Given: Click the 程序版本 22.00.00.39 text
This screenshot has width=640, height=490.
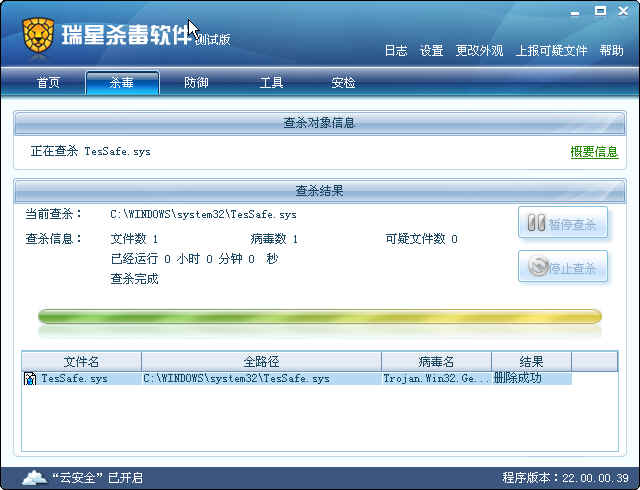Looking at the screenshot, I should [565, 478].
